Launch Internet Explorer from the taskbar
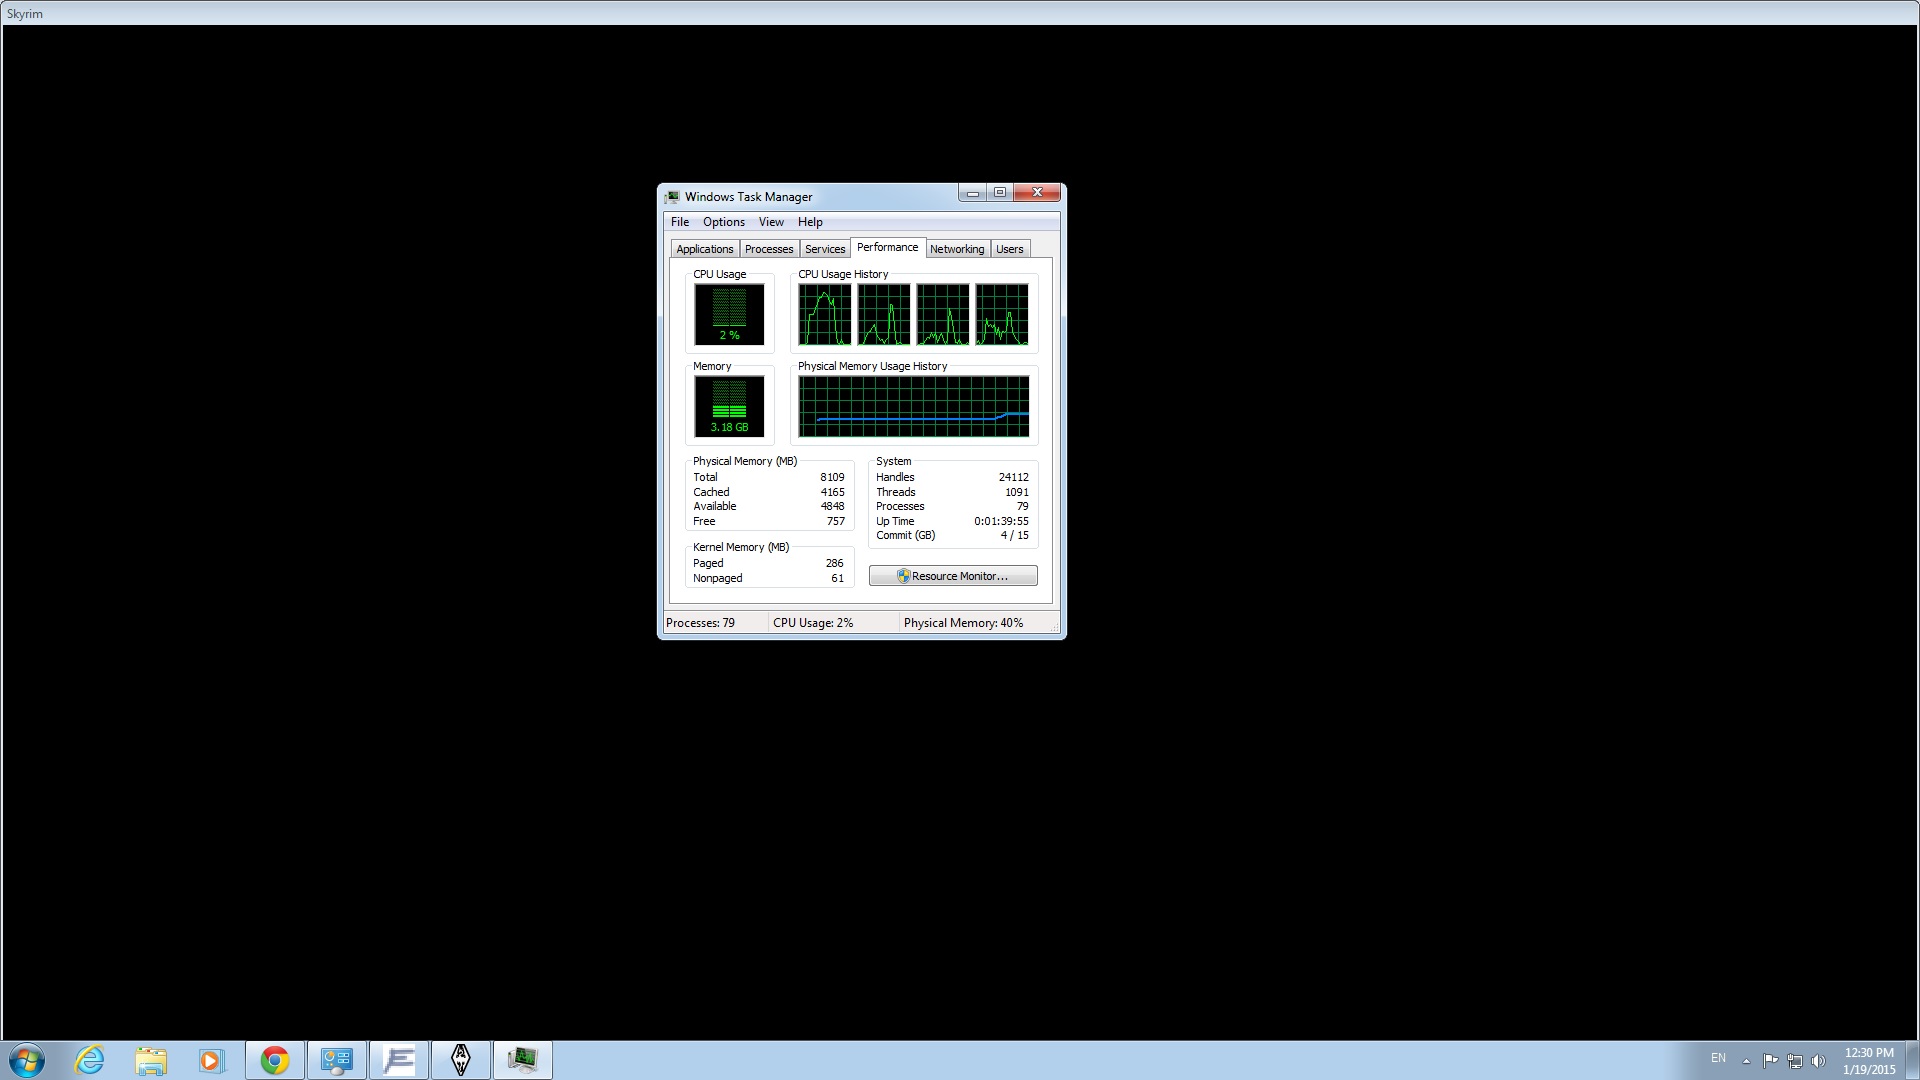1920x1080 pixels. (x=89, y=1060)
